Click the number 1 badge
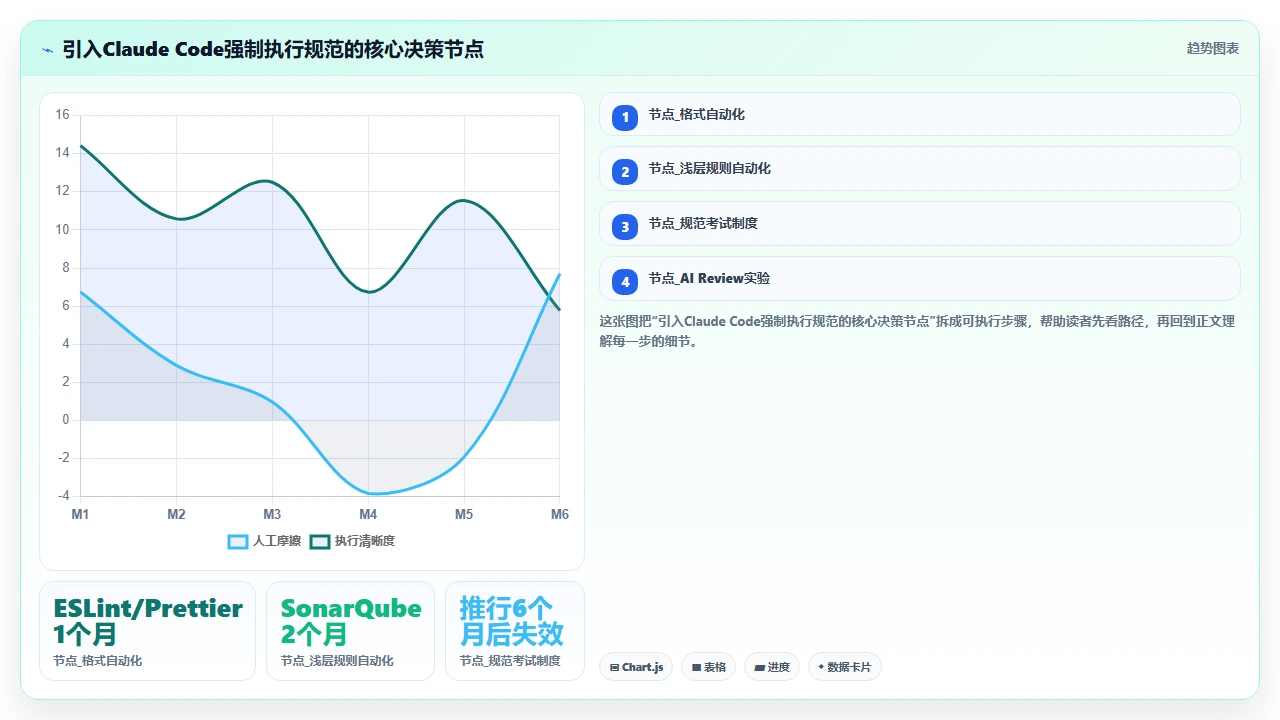Screen dimensions: 1280x720 [x=625, y=117]
